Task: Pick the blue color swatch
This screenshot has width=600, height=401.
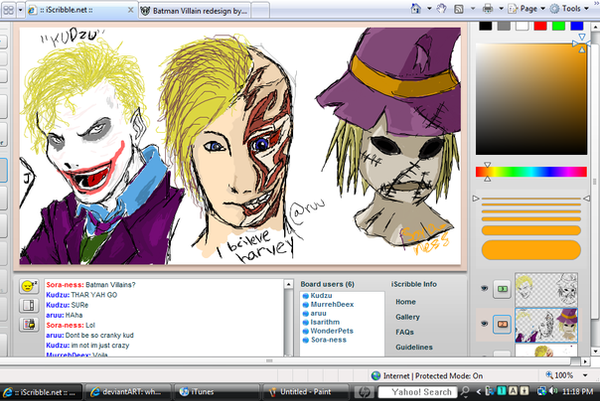Action: [577, 26]
